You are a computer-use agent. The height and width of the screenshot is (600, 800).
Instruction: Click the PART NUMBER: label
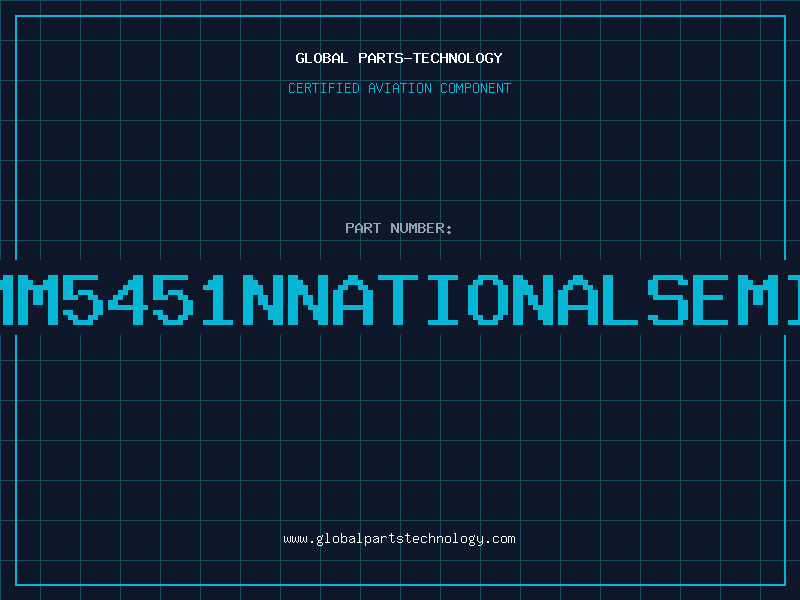pos(399,228)
